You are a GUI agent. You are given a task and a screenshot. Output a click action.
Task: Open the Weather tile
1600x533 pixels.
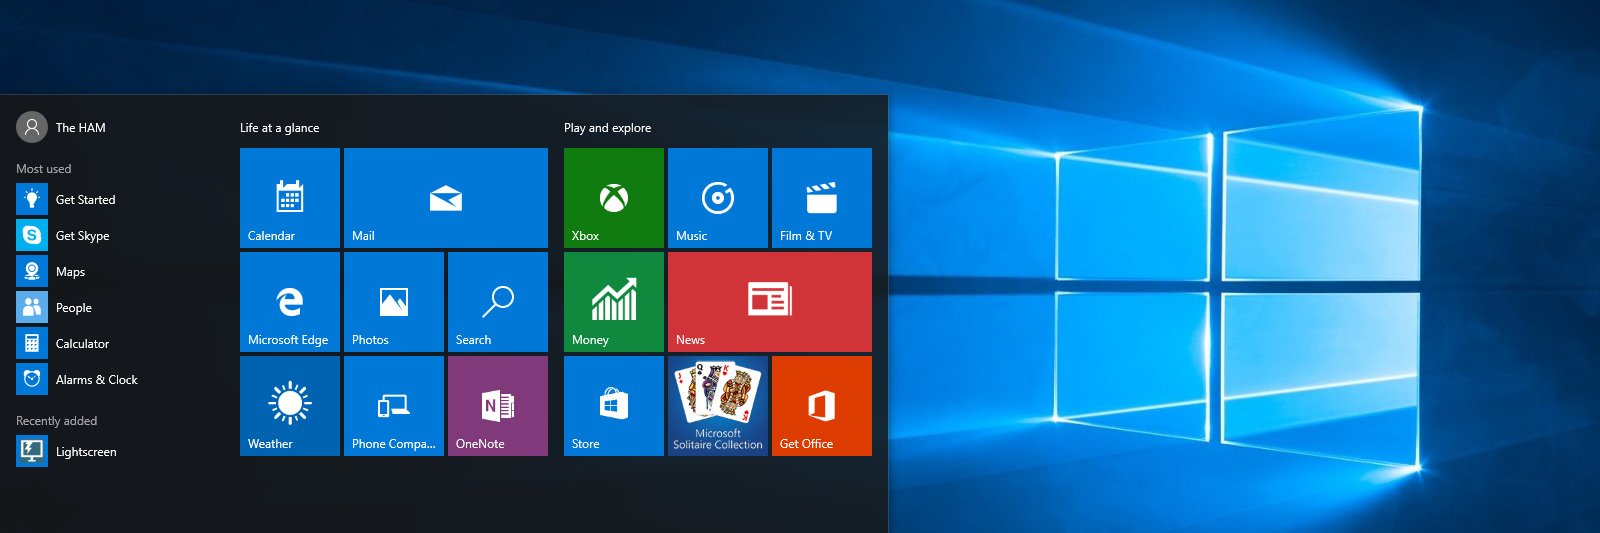coord(290,406)
